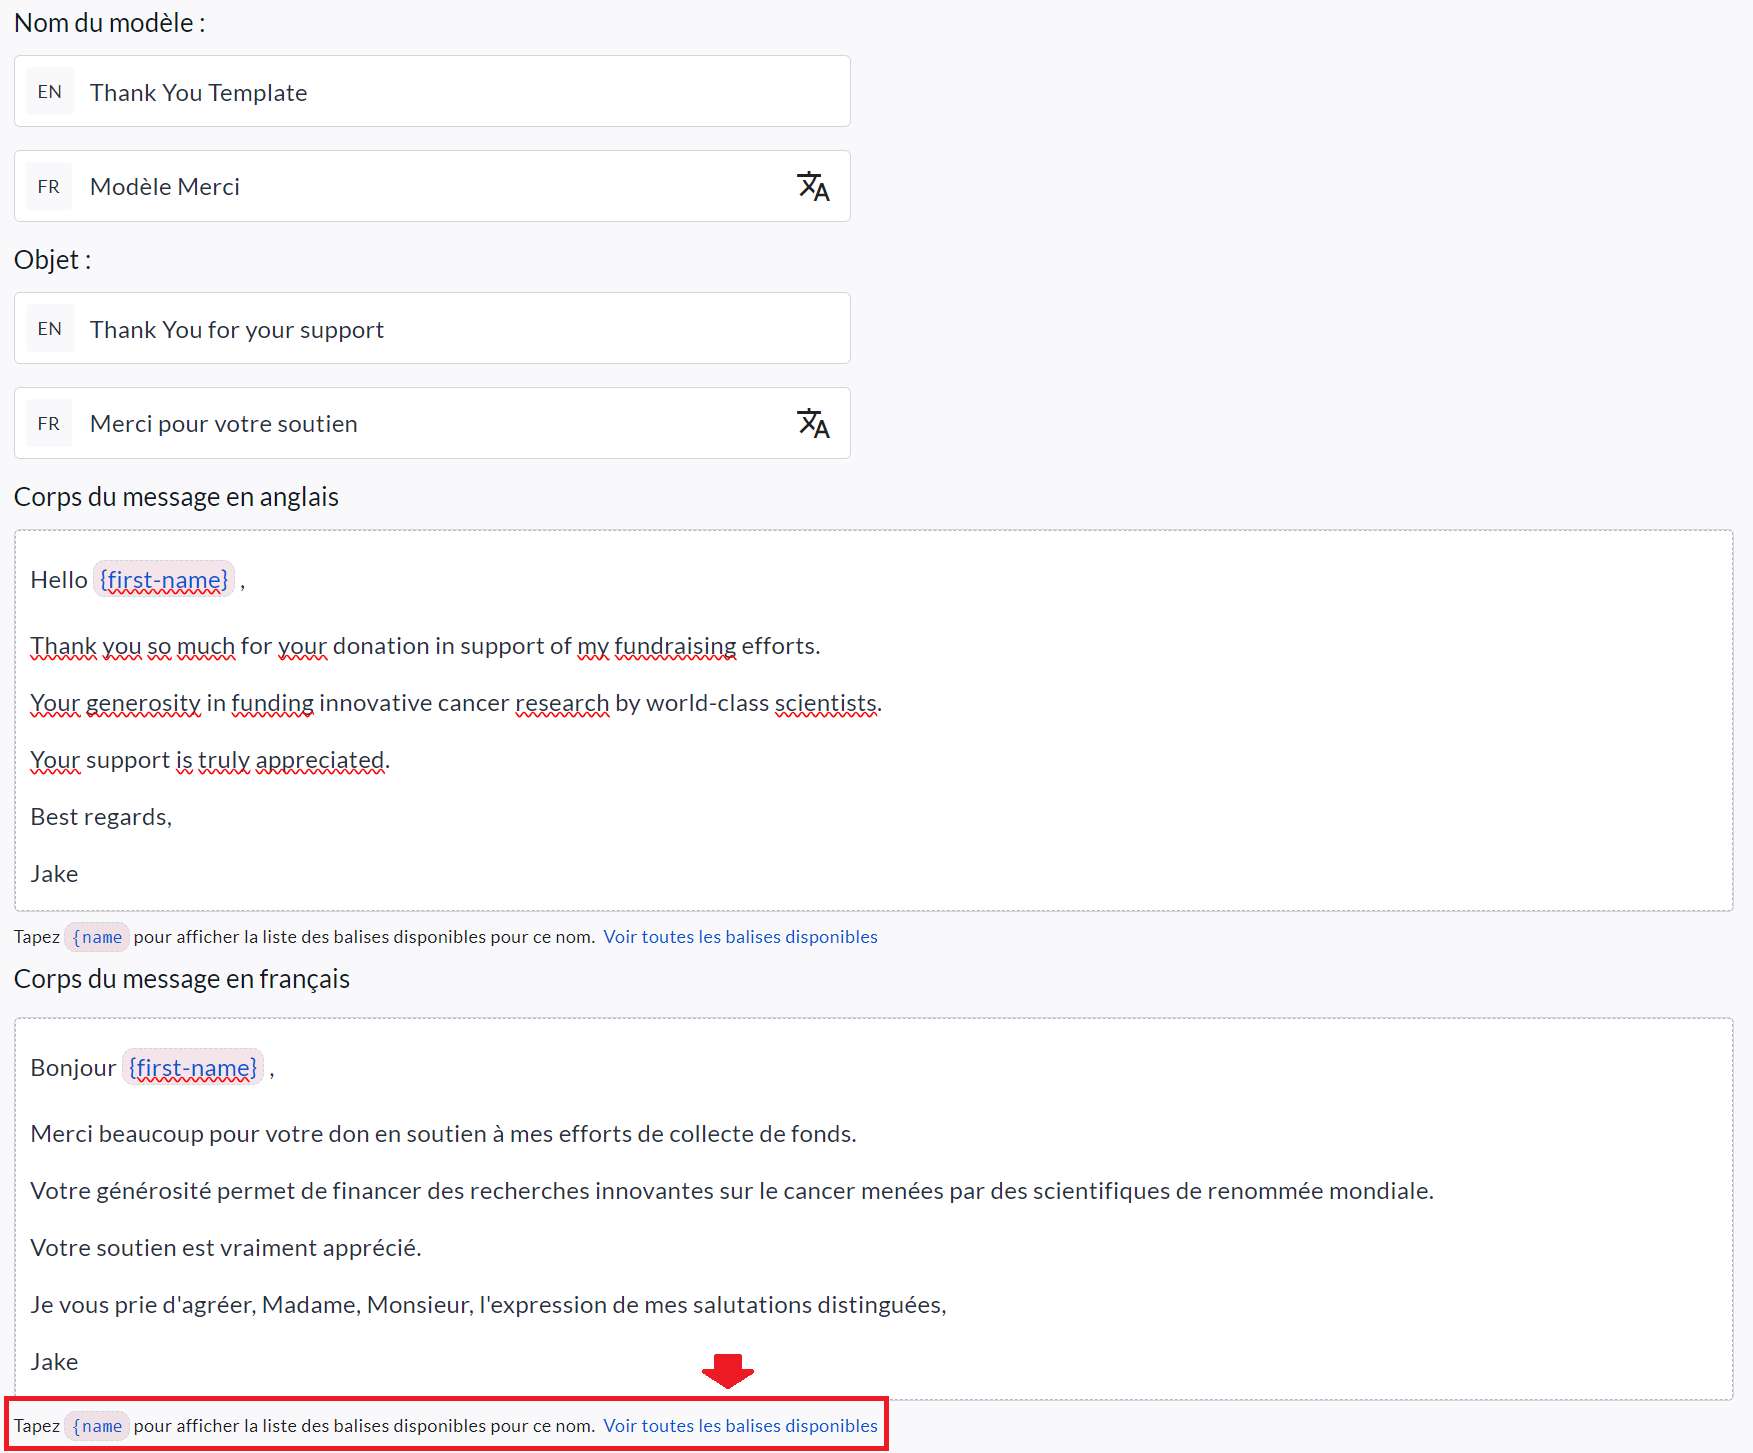This screenshot has width=1753, height=1453.
Task: Open available tags link under English body
Action: pyautogui.click(x=740, y=937)
